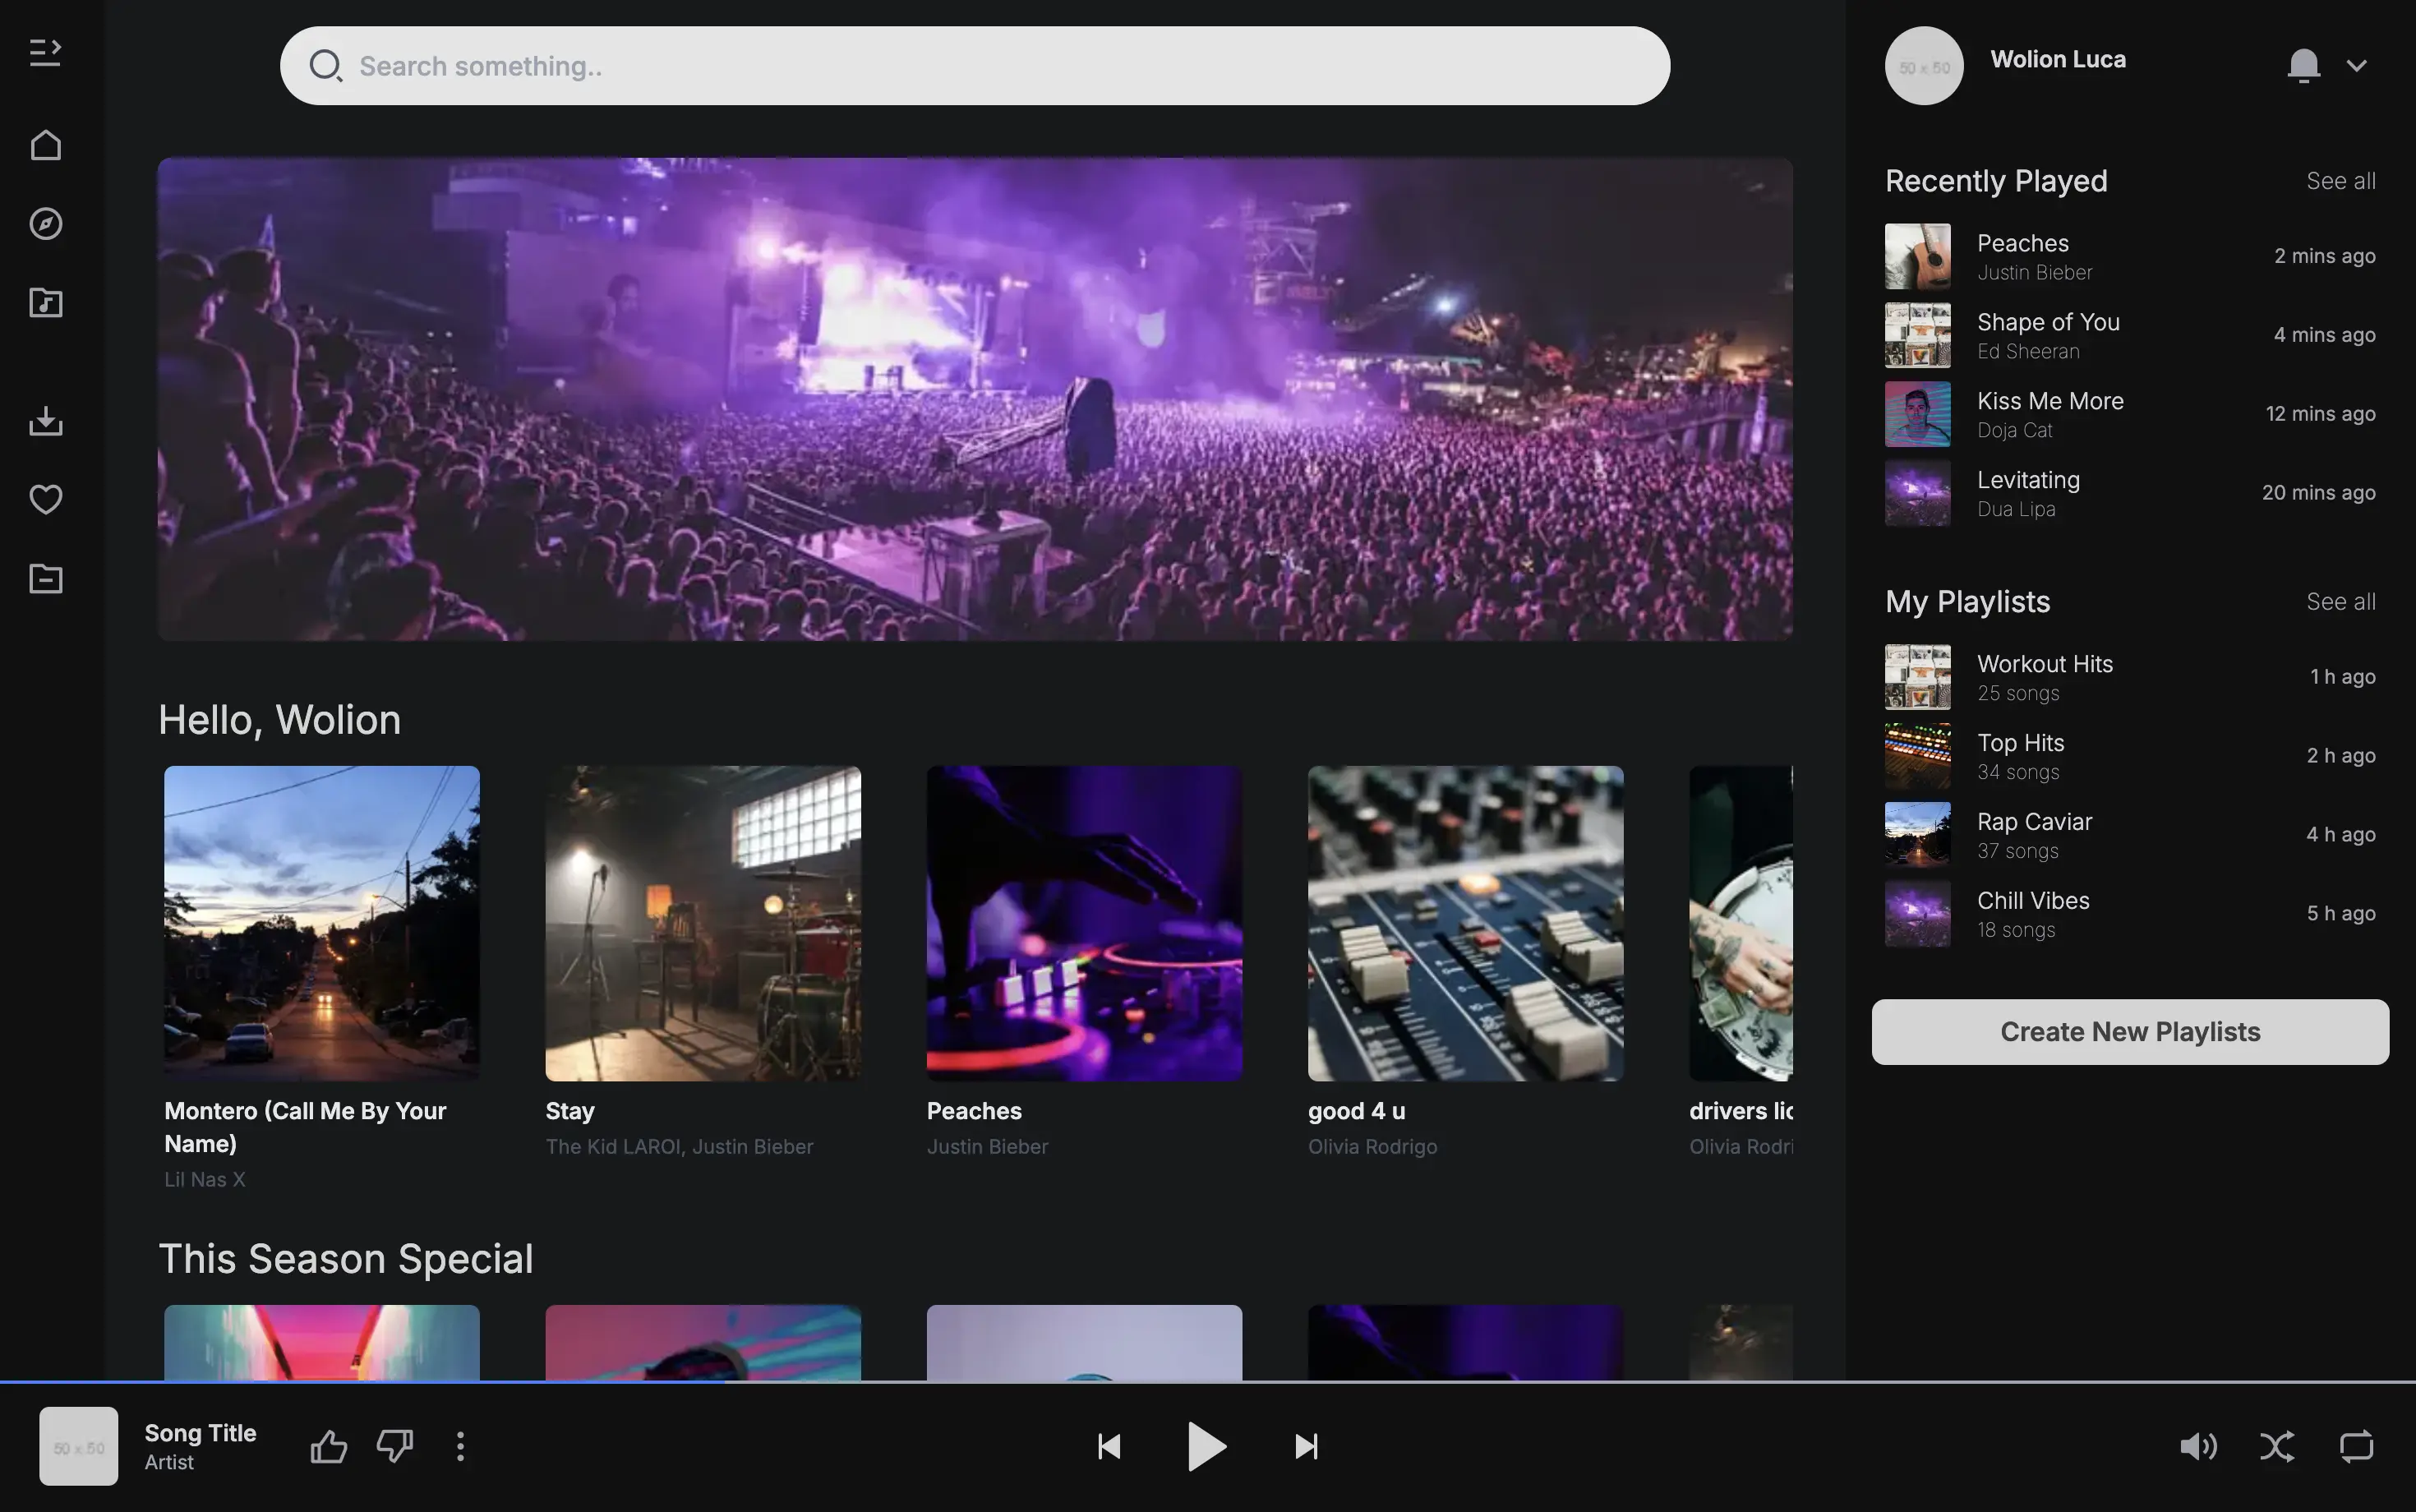Focus the Search something field
Image resolution: width=2416 pixels, height=1512 pixels.
coord(975,66)
